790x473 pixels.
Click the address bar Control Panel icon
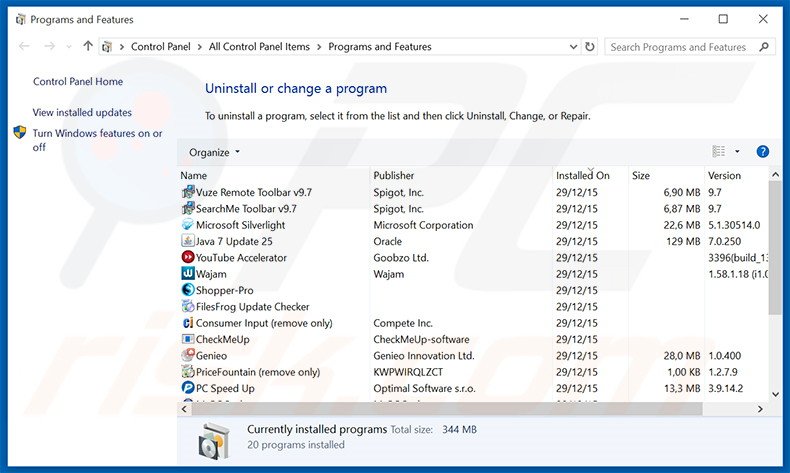[x=107, y=47]
